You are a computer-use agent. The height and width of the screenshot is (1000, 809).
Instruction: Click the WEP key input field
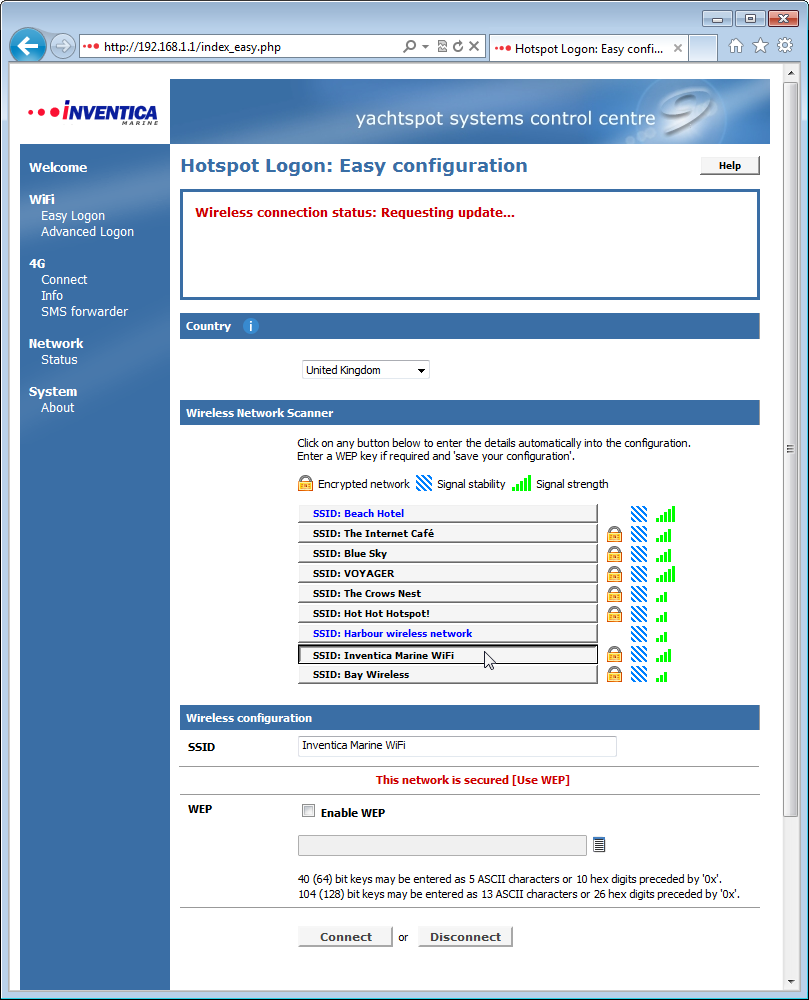pyautogui.click(x=442, y=845)
